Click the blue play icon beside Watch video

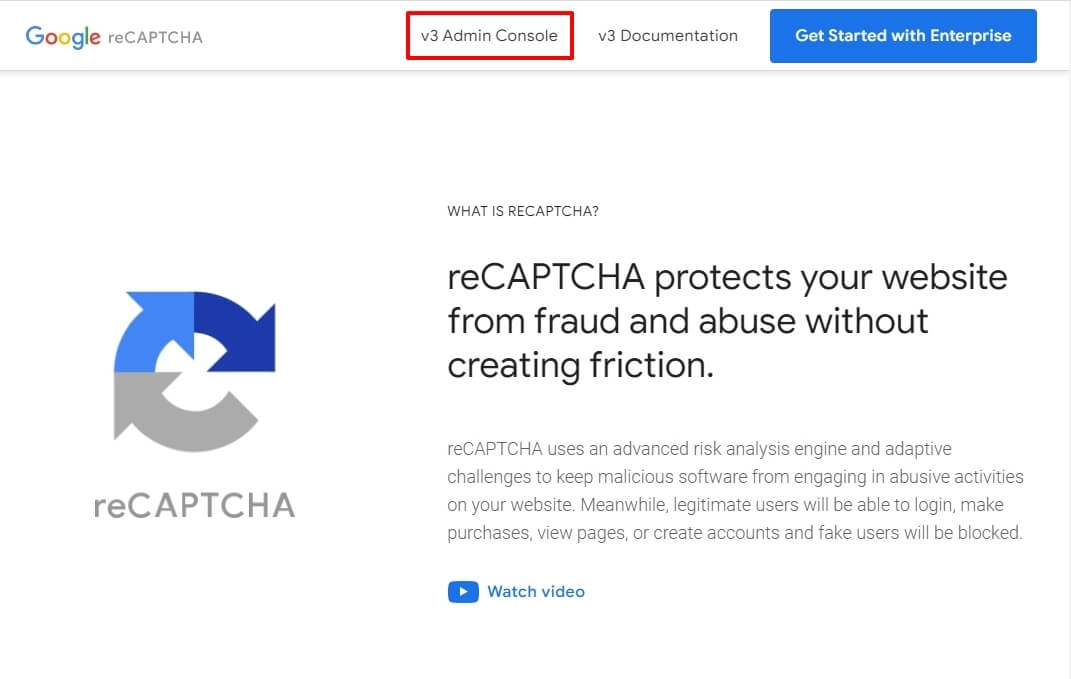(x=463, y=592)
